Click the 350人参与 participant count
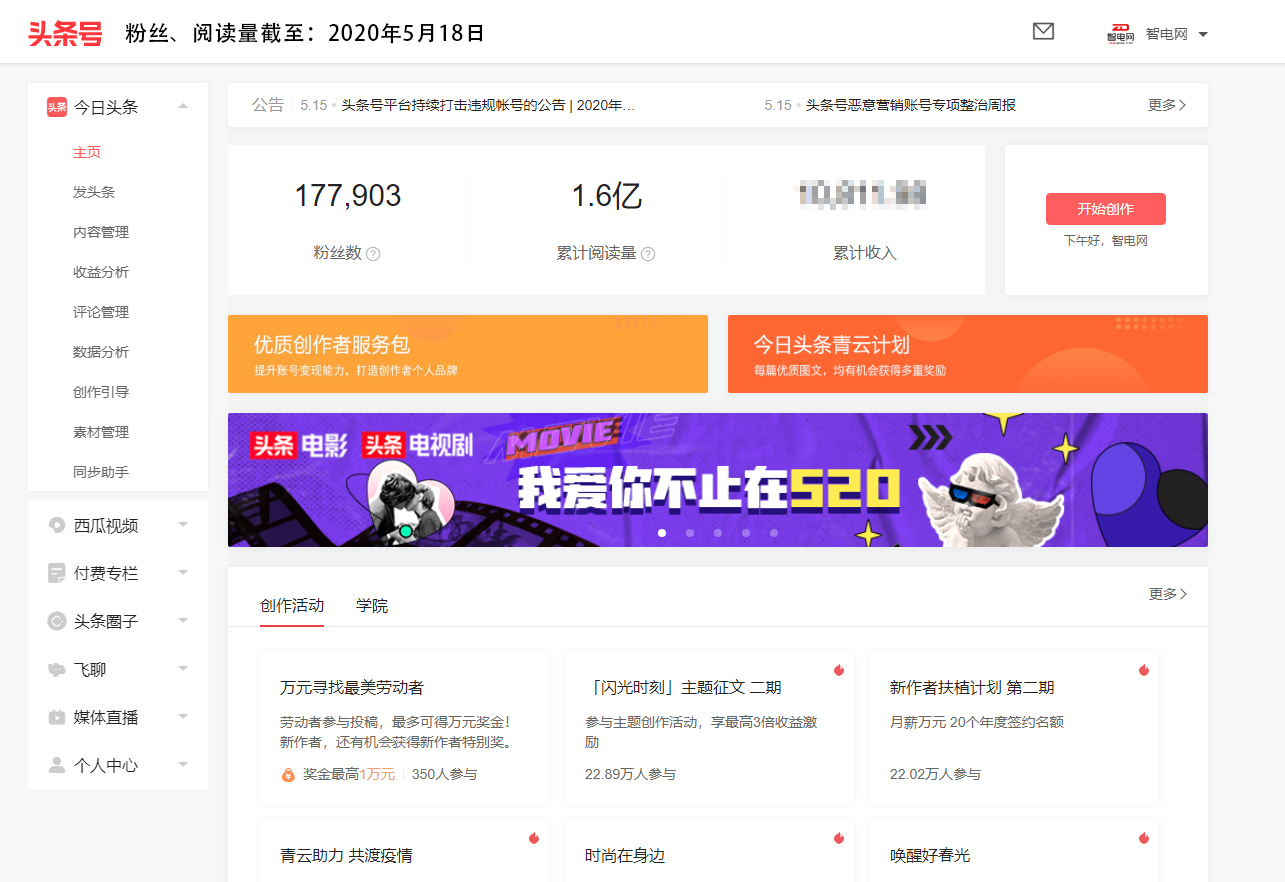Viewport: 1285px width, 882px height. 444,774
